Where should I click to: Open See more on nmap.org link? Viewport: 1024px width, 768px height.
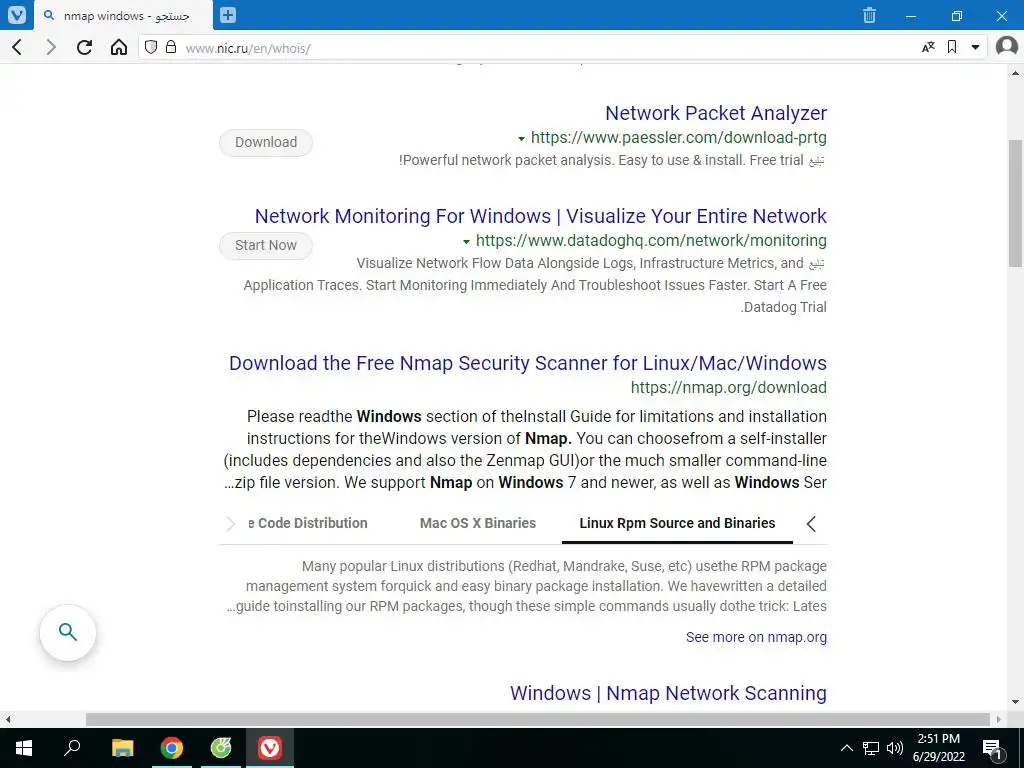pyautogui.click(x=756, y=637)
